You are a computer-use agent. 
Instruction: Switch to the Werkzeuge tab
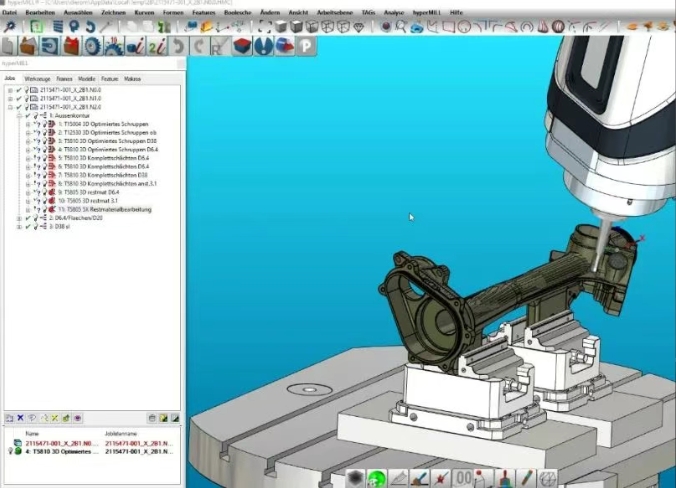coord(37,77)
